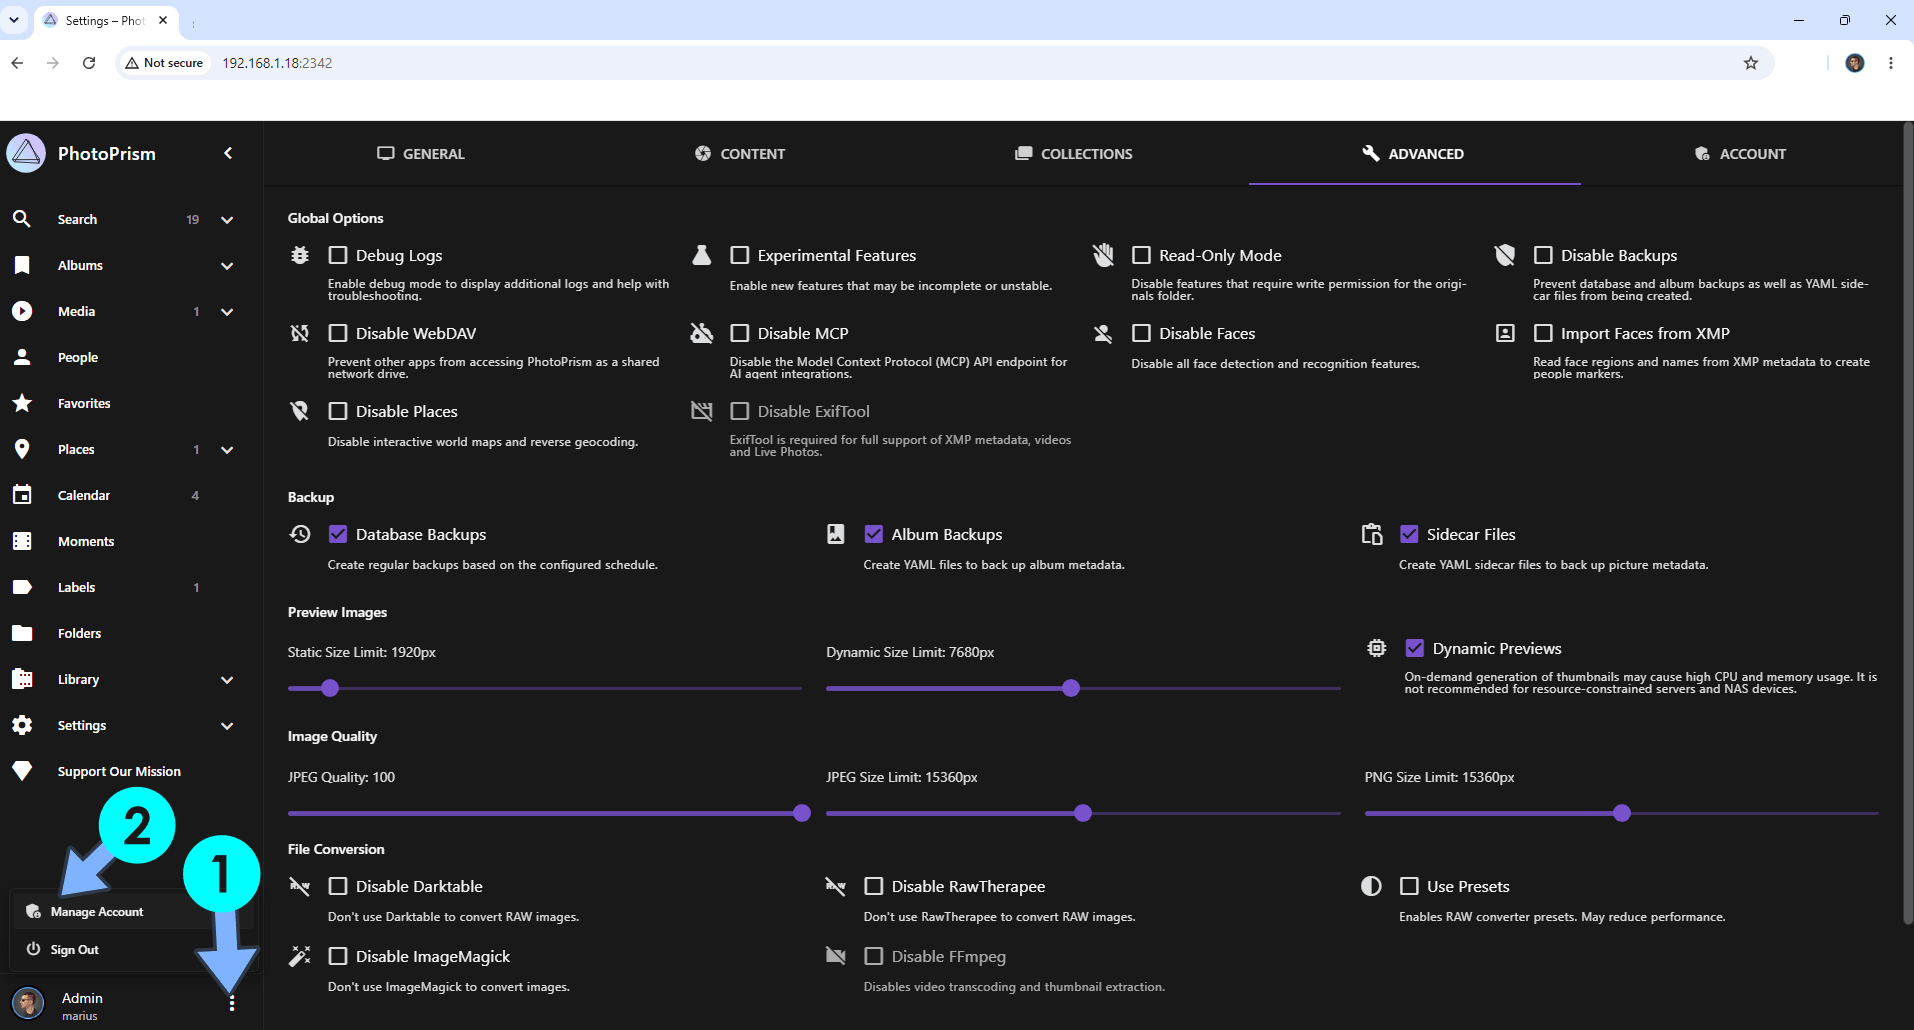Toggle the Dynamic Previews checkbox

(1415, 648)
